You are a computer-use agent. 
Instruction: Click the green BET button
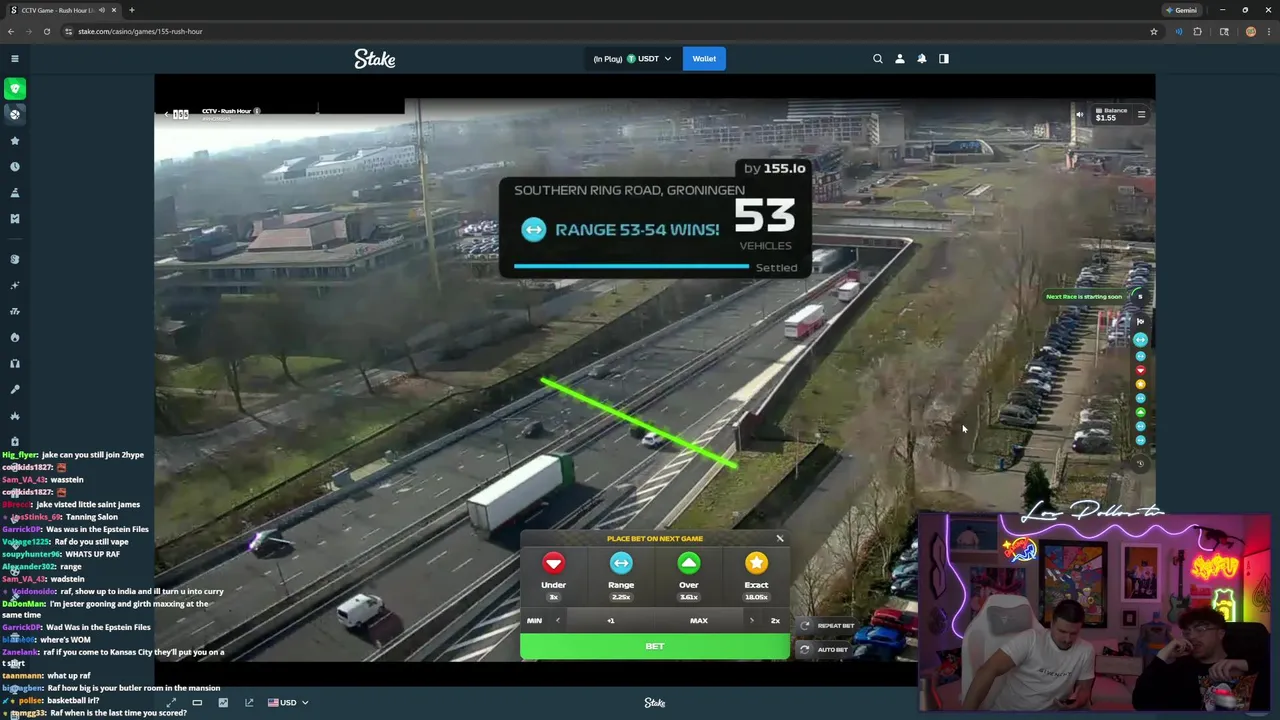[655, 647]
